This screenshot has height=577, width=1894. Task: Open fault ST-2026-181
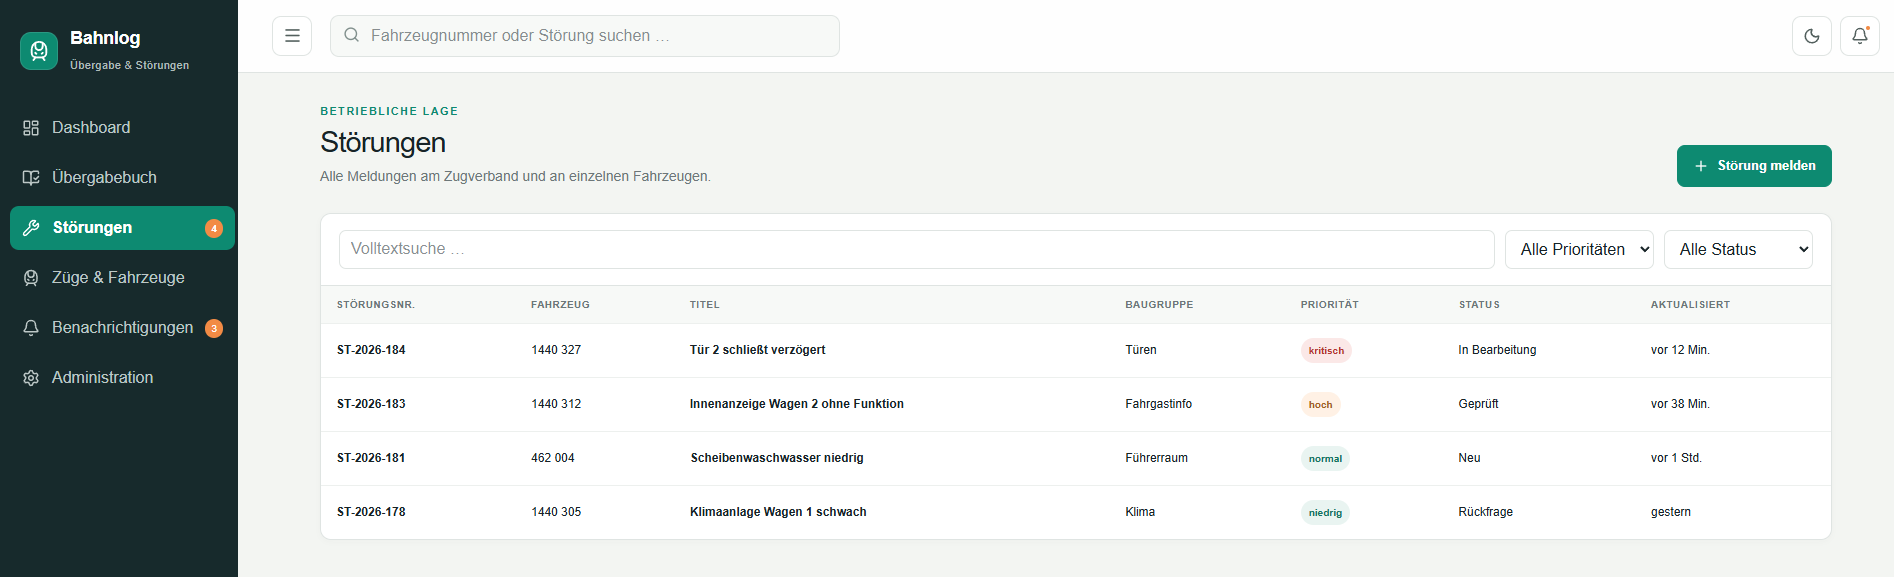[371, 458]
